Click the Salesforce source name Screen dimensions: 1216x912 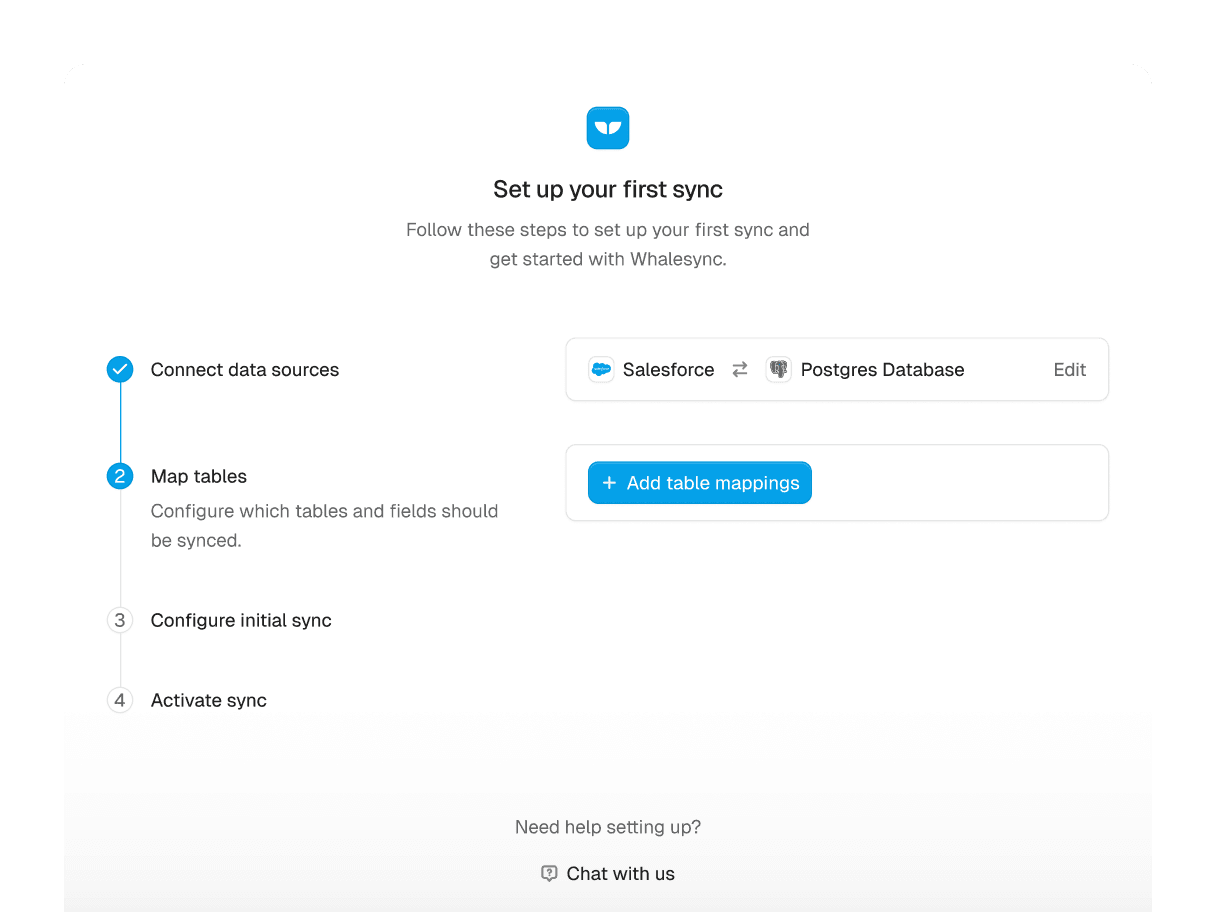[x=668, y=370]
